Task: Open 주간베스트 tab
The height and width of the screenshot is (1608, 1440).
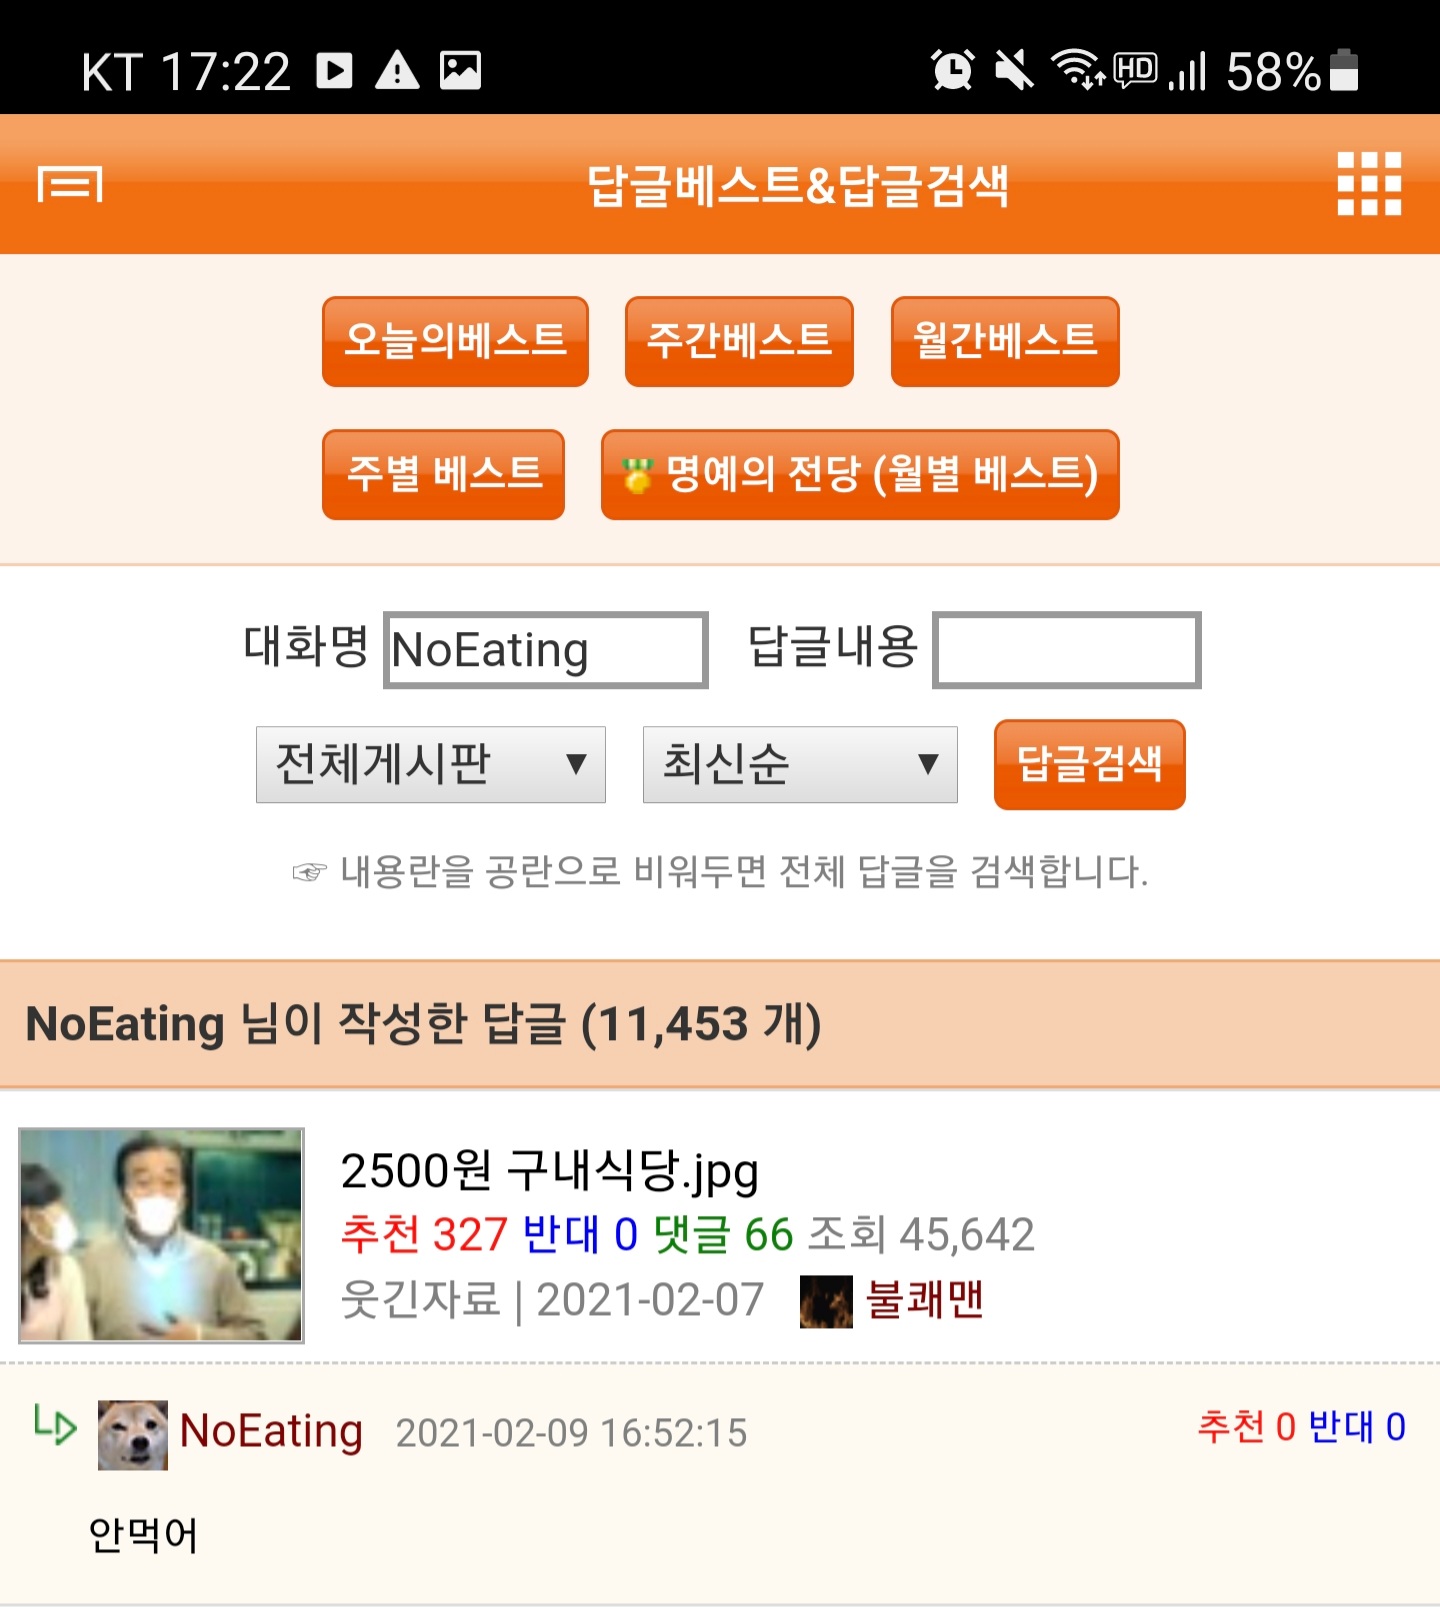Action: (739, 341)
